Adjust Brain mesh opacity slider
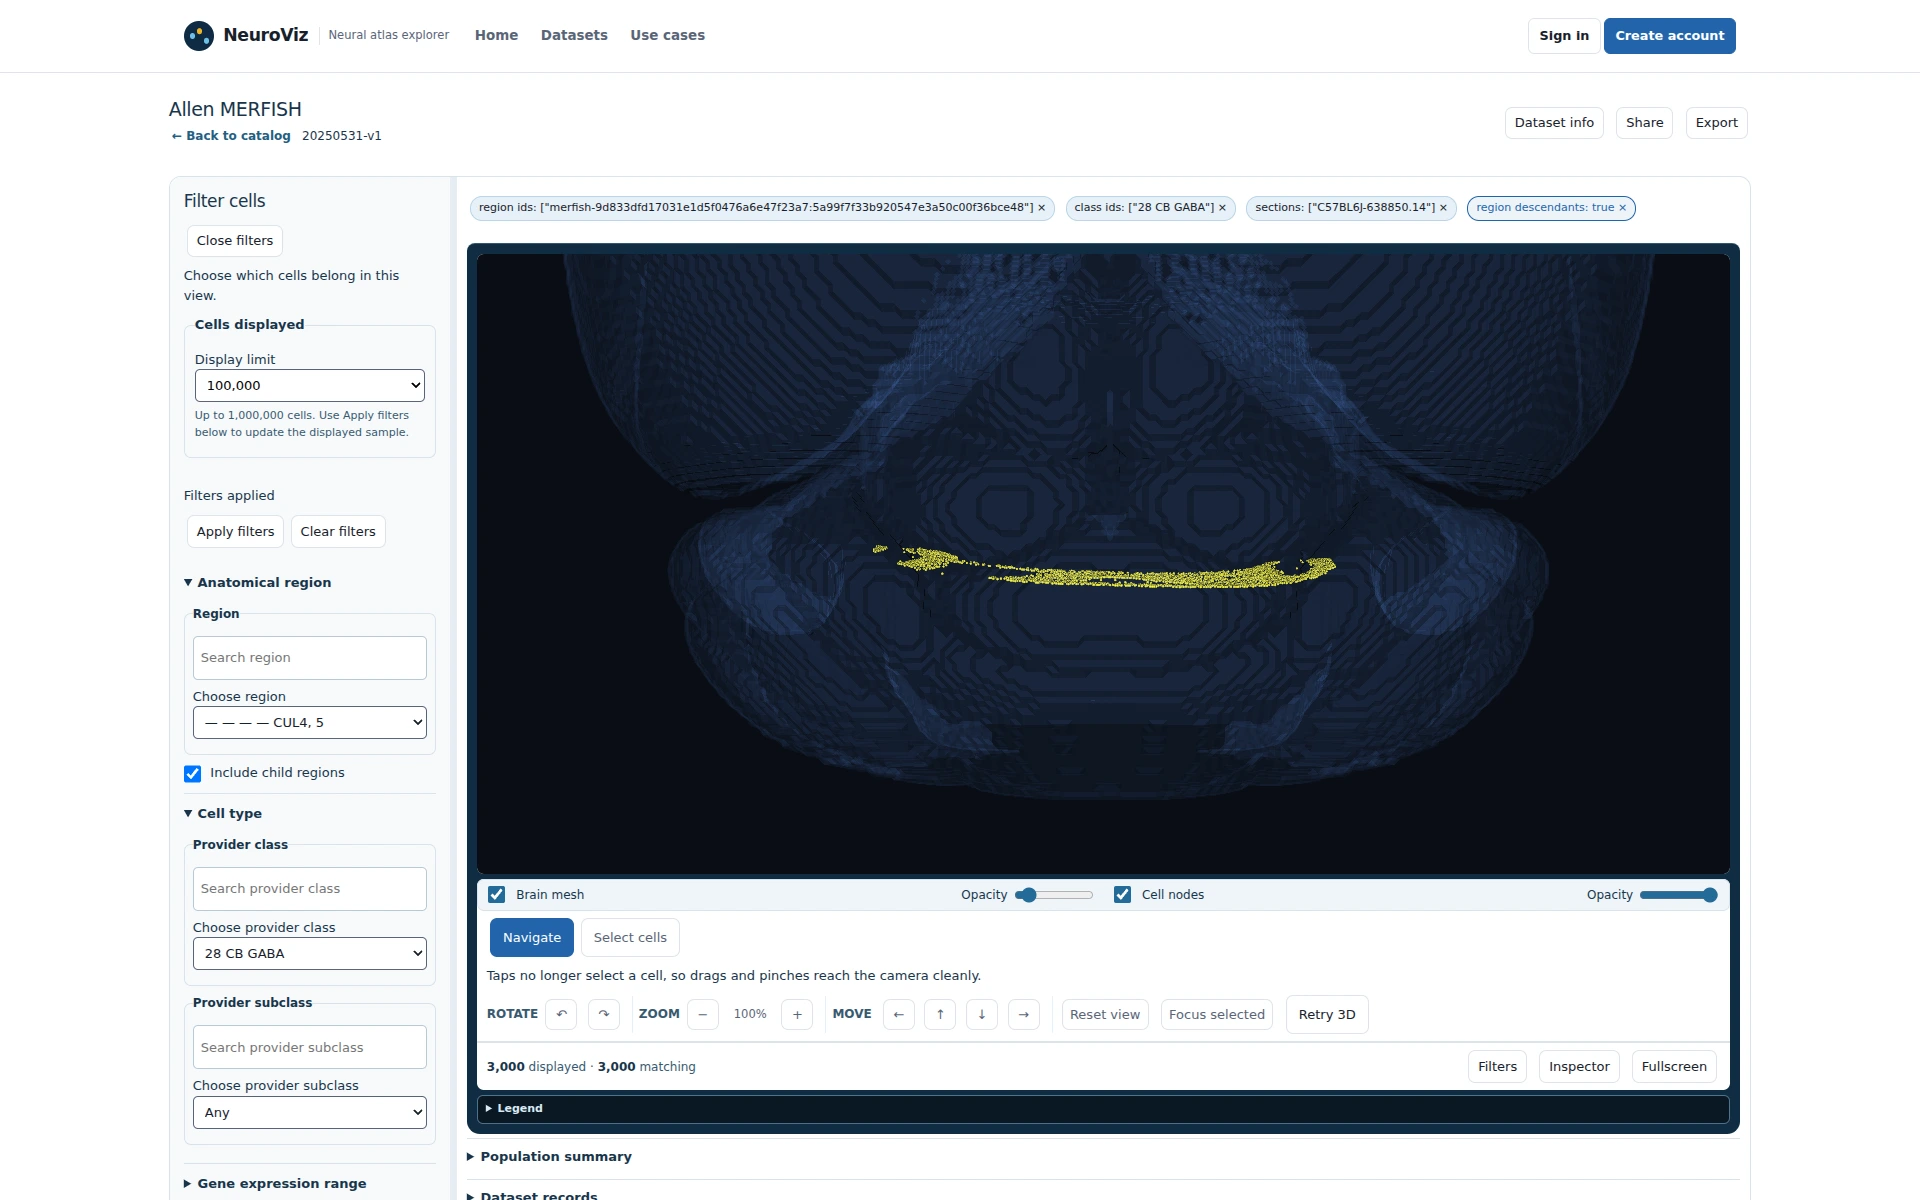 1054,895
